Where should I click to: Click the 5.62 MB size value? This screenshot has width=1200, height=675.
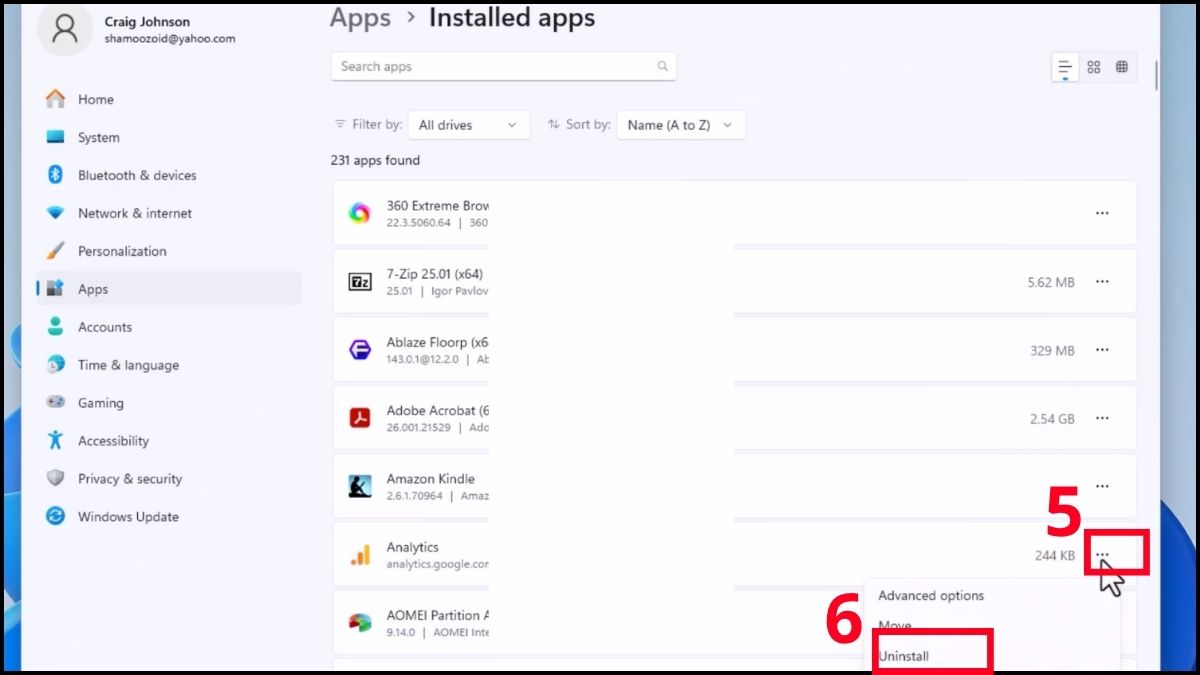point(1051,283)
